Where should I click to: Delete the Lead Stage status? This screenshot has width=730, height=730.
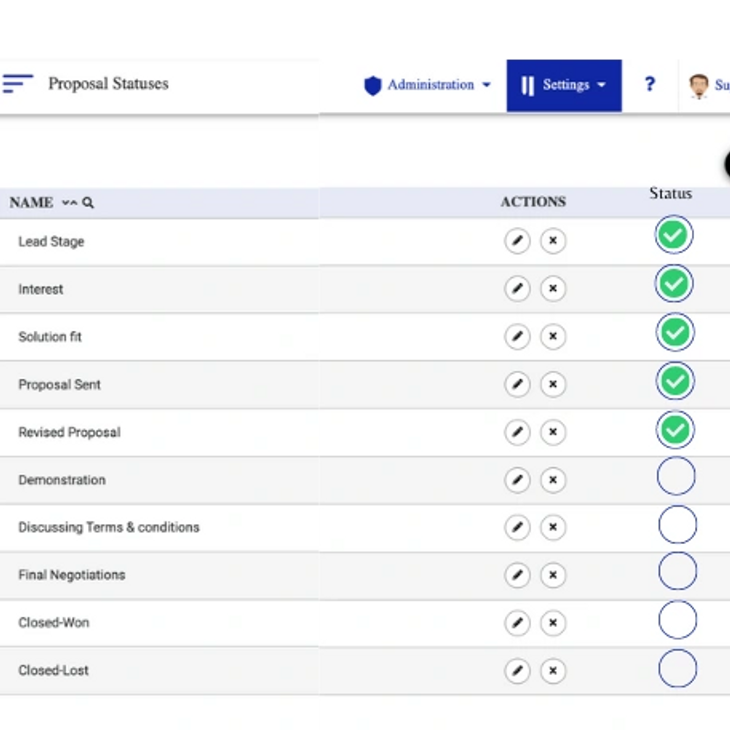553,241
